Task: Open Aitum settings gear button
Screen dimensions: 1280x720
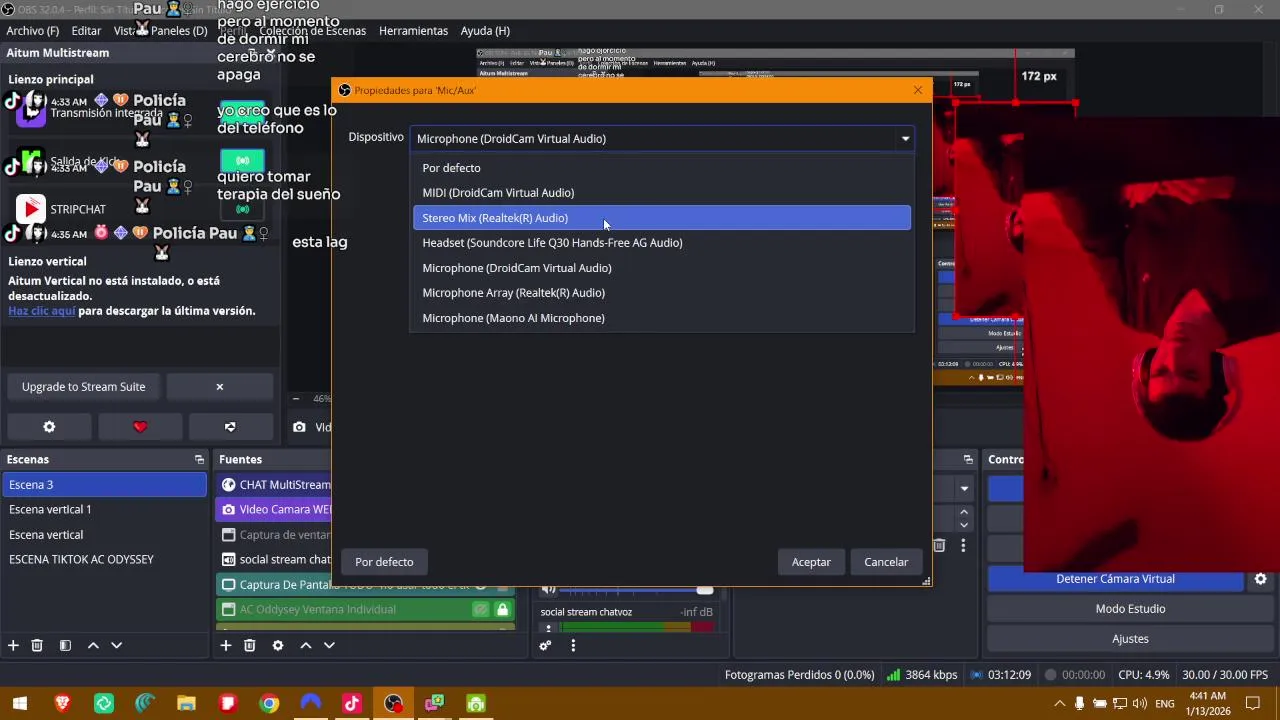Action: pyautogui.click(x=49, y=427)
